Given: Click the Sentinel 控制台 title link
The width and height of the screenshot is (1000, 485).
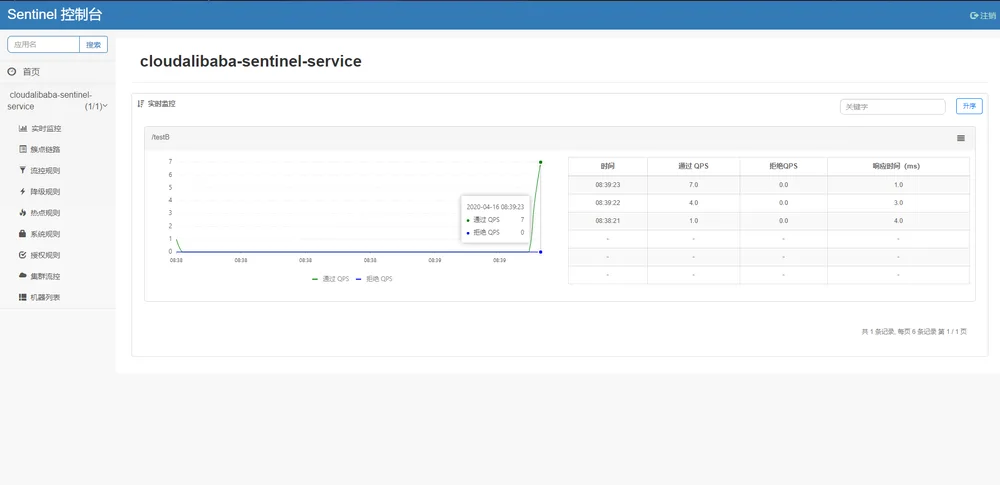Looking at the screenshot, I should [x=55, y=15].
